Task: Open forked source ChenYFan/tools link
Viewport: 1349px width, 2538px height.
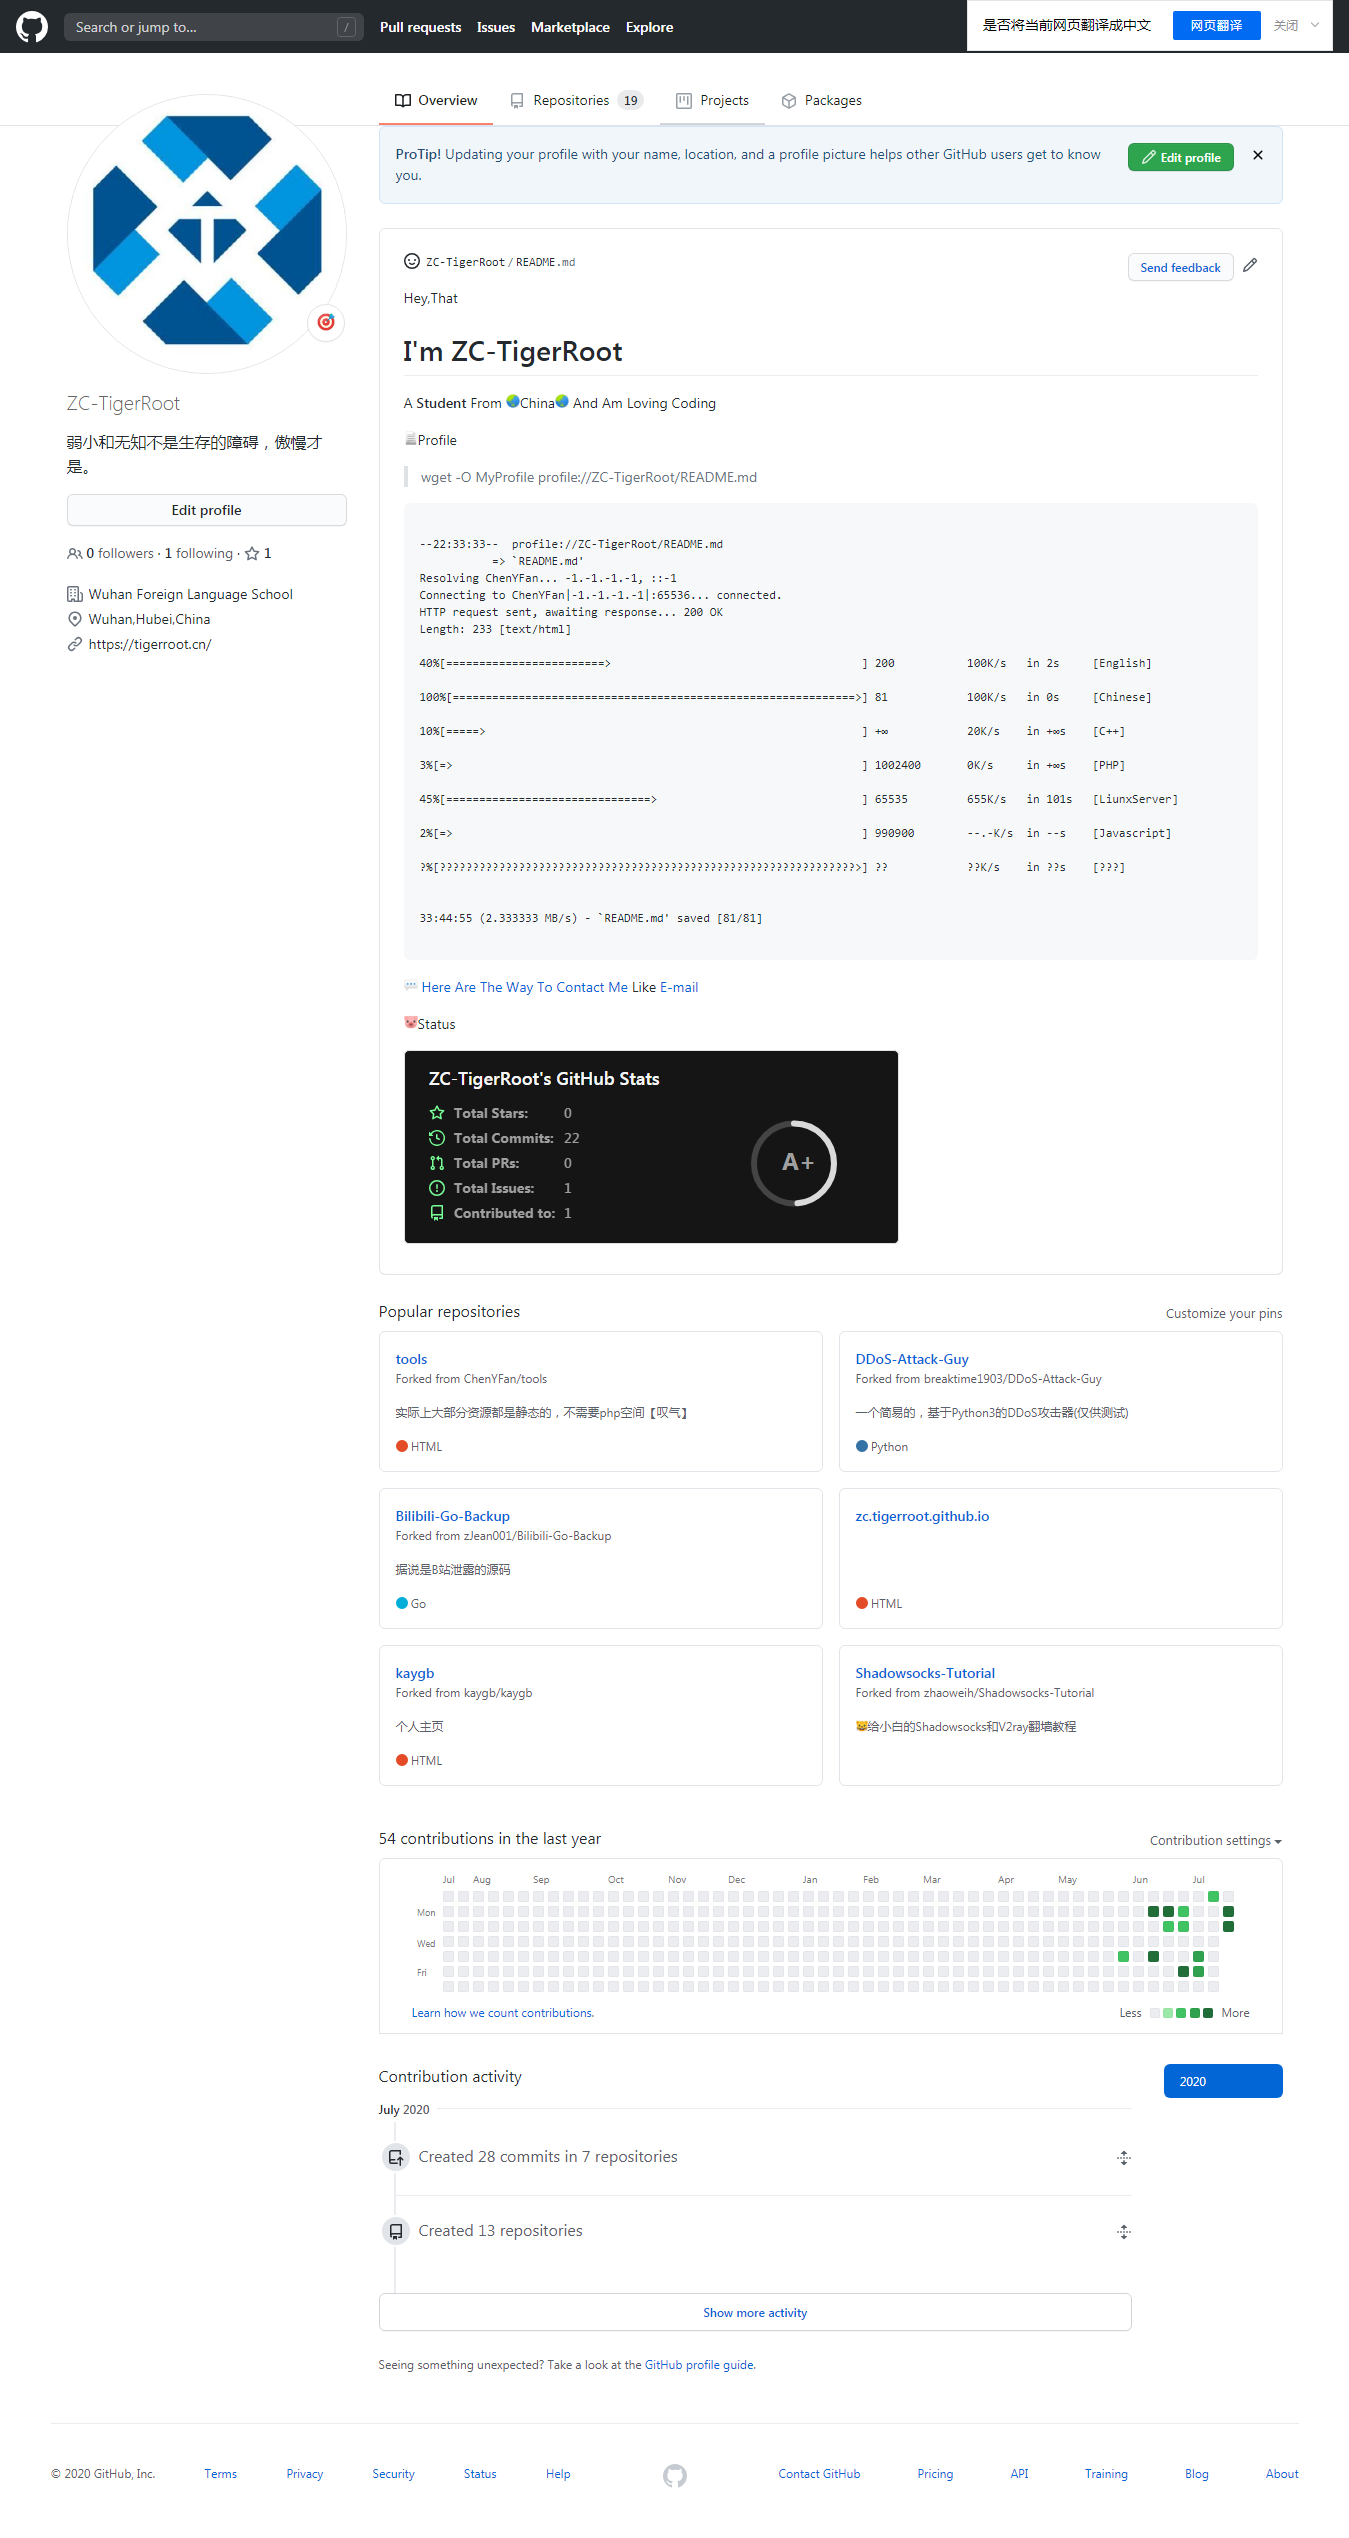Action: click(x=505, y=1379)
